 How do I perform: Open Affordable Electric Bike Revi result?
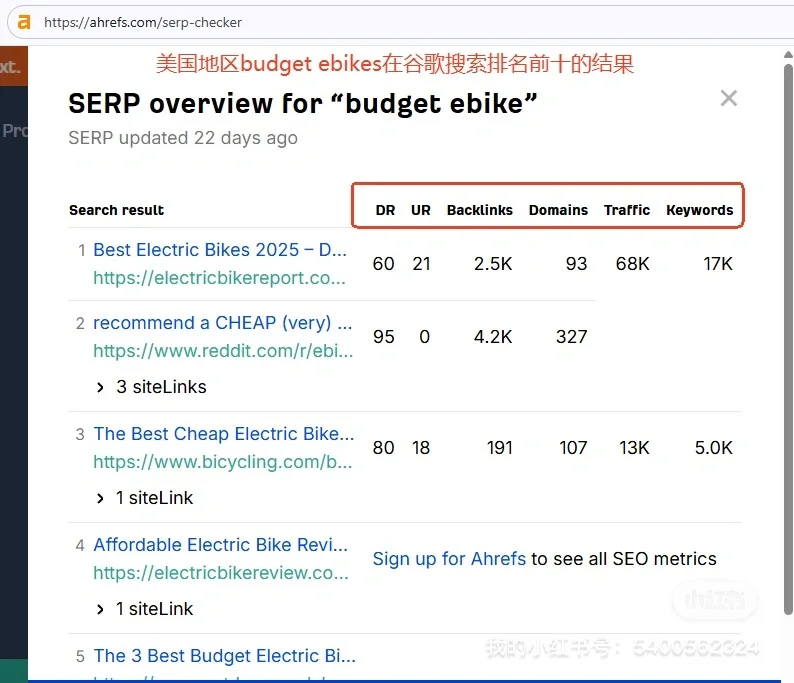[x=220, y=545]
